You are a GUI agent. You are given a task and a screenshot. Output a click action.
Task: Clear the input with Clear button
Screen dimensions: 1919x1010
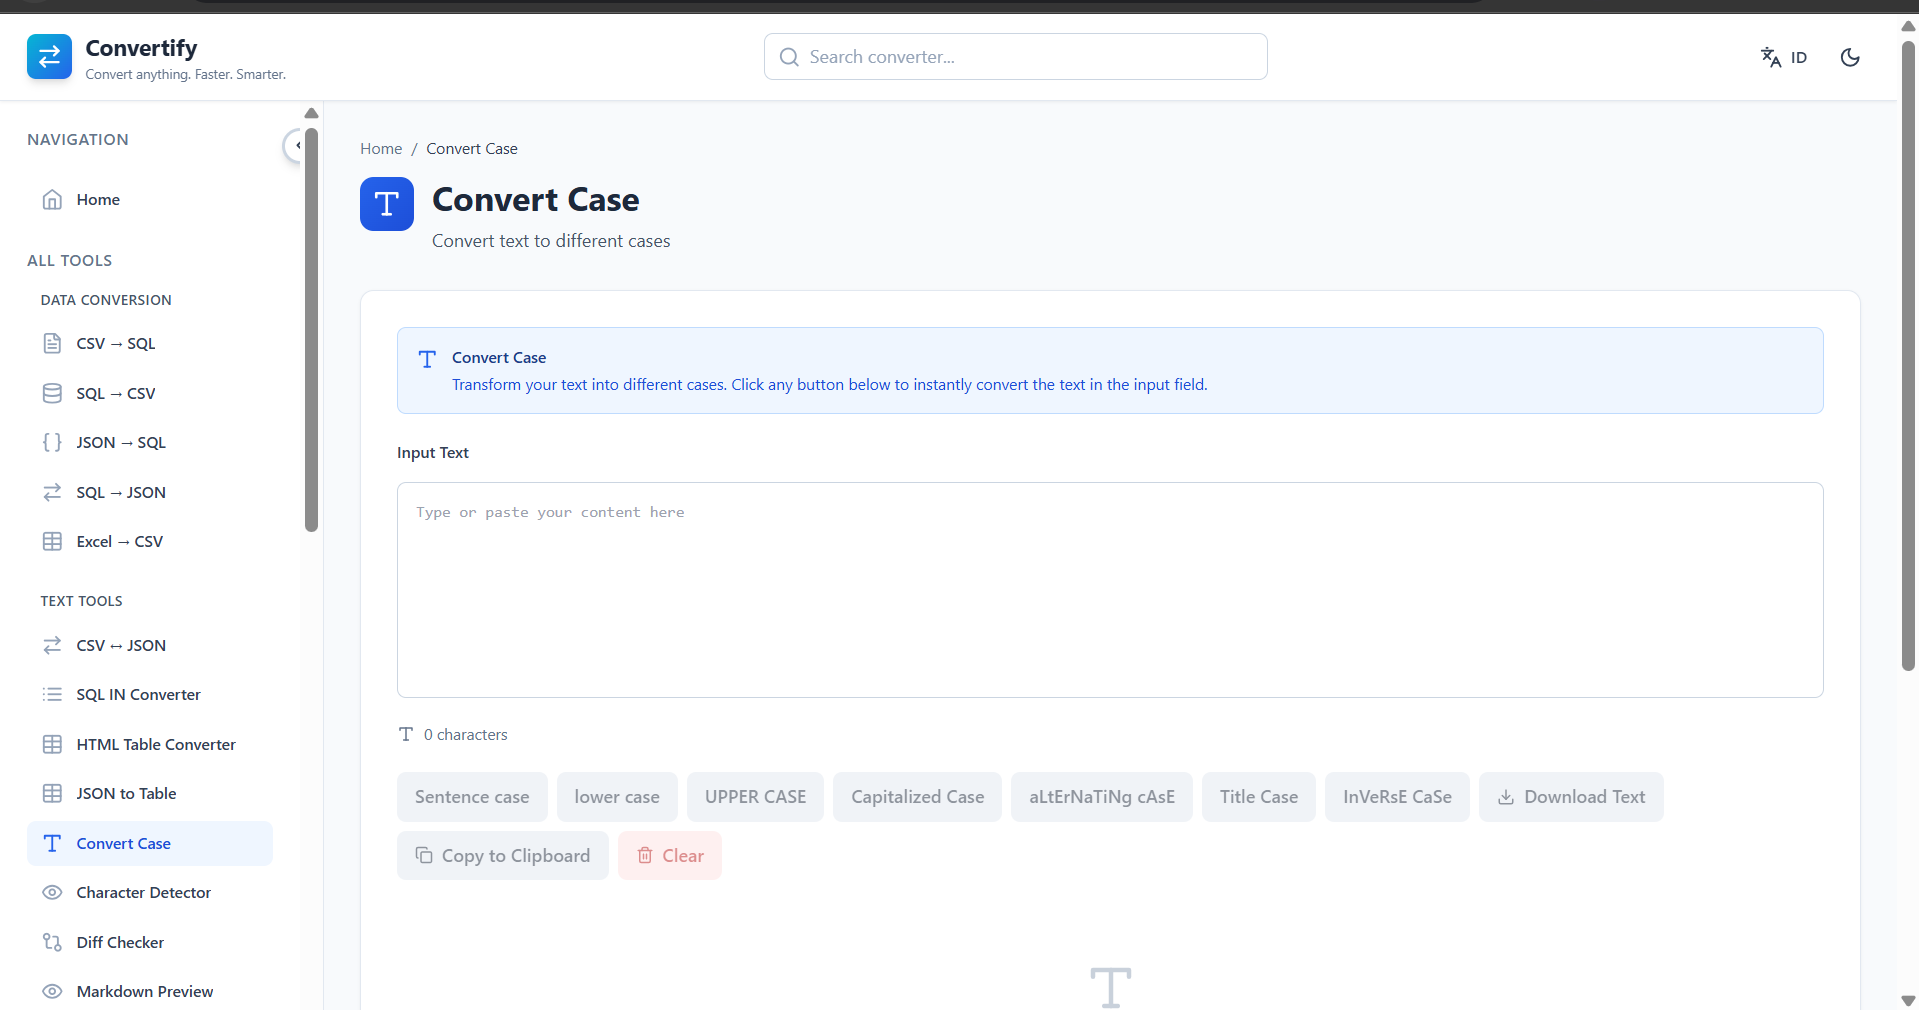[x=670, y=856]
